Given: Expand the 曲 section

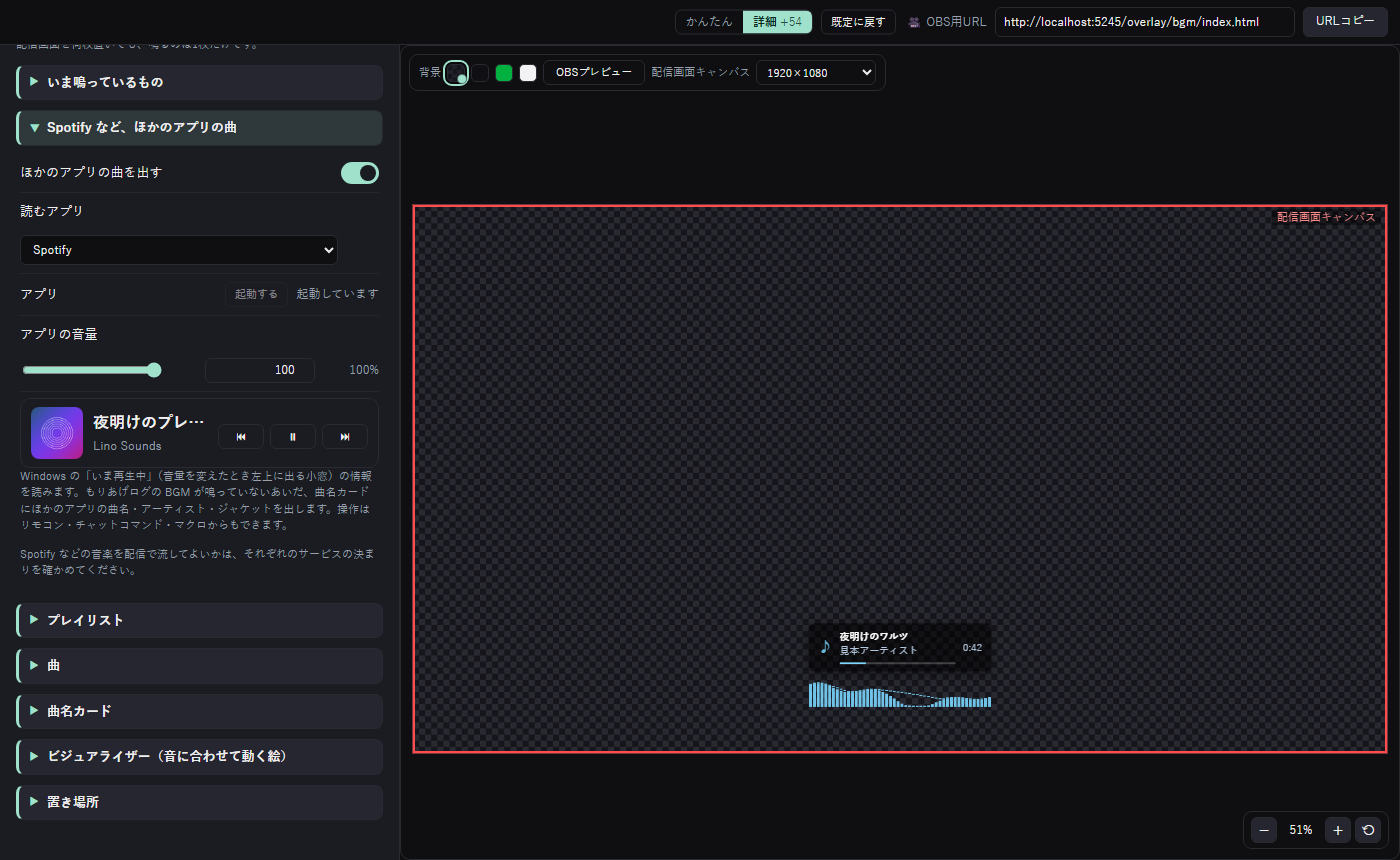Looking at the screenshot, I should click(200, 665).
